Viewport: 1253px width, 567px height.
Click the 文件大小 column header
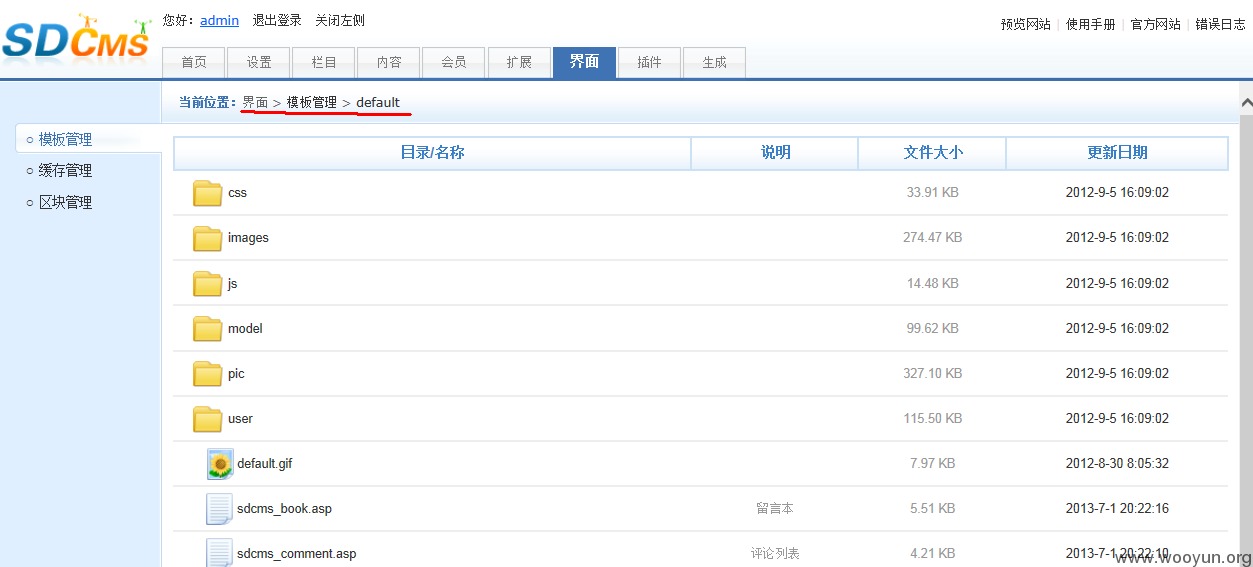point(932,153)
